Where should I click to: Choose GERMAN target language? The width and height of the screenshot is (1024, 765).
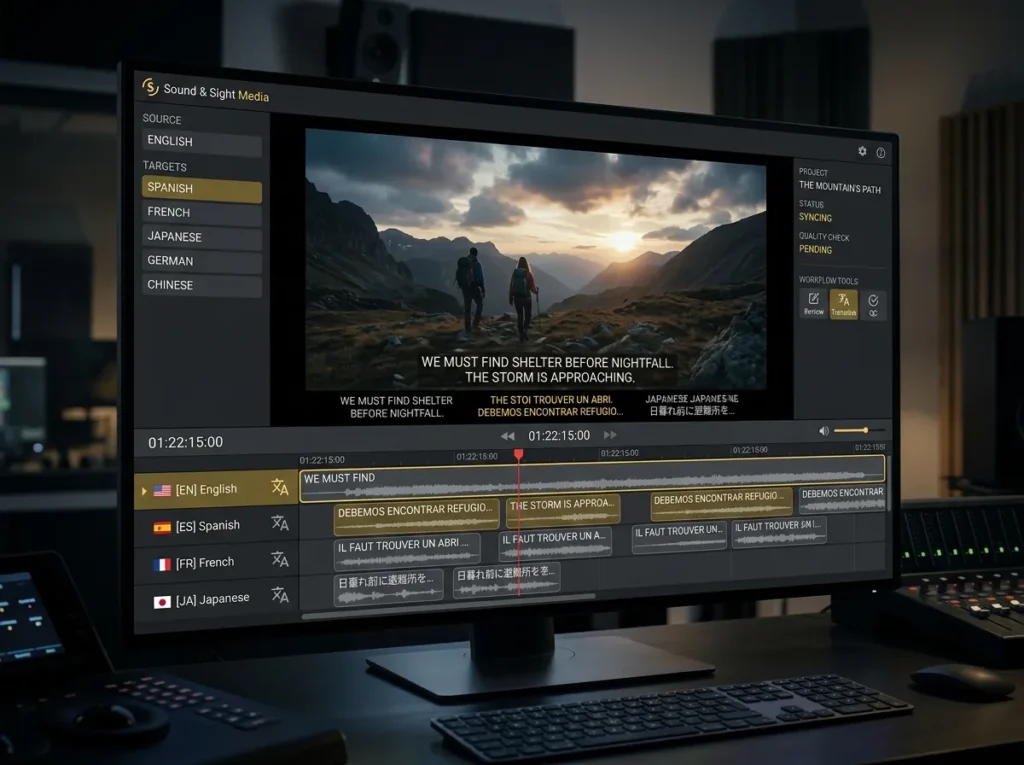tap(202, 261)
